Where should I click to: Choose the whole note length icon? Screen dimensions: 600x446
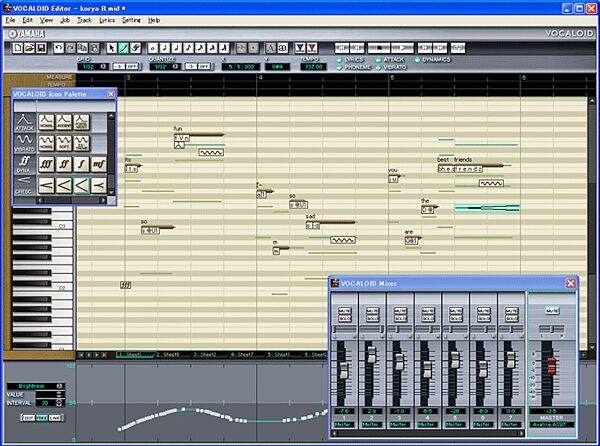click(153, 48)
